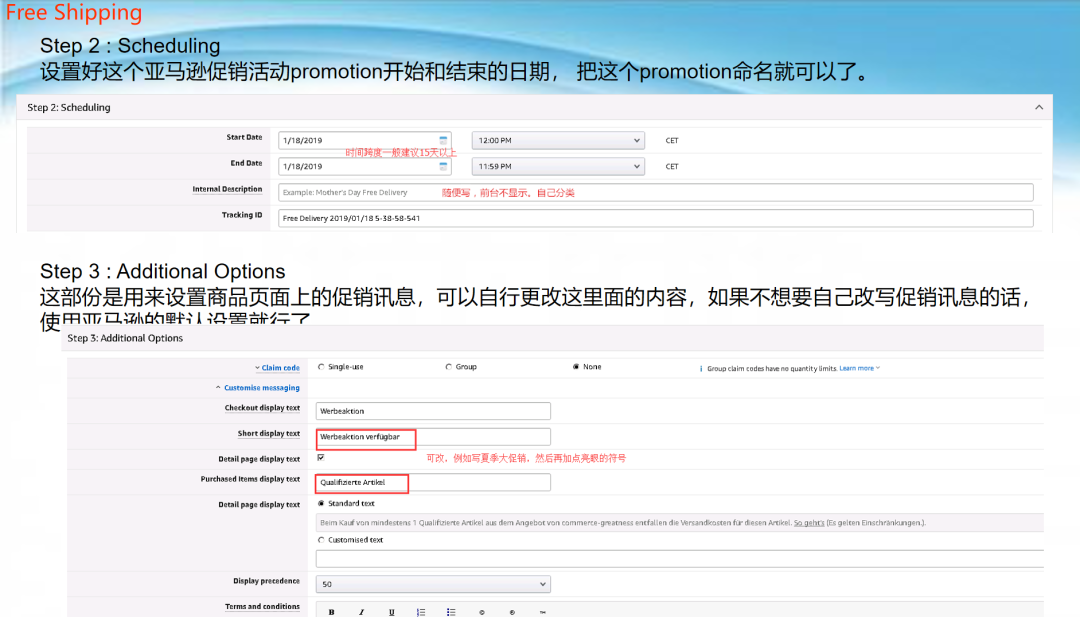
Task: Click the Customised text input box
Action: [x=680, y=558]
